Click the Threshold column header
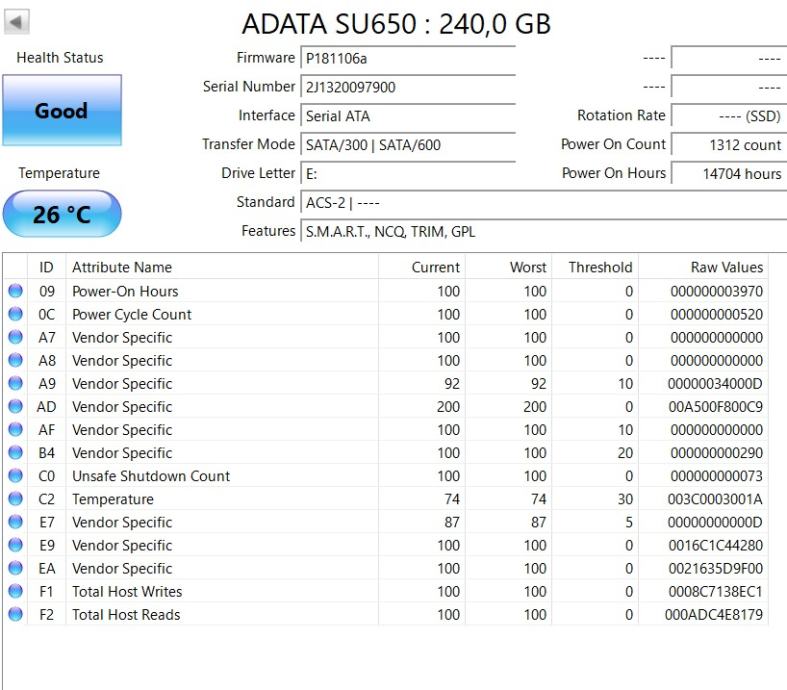The image size is (787, 690). [595, 267]
